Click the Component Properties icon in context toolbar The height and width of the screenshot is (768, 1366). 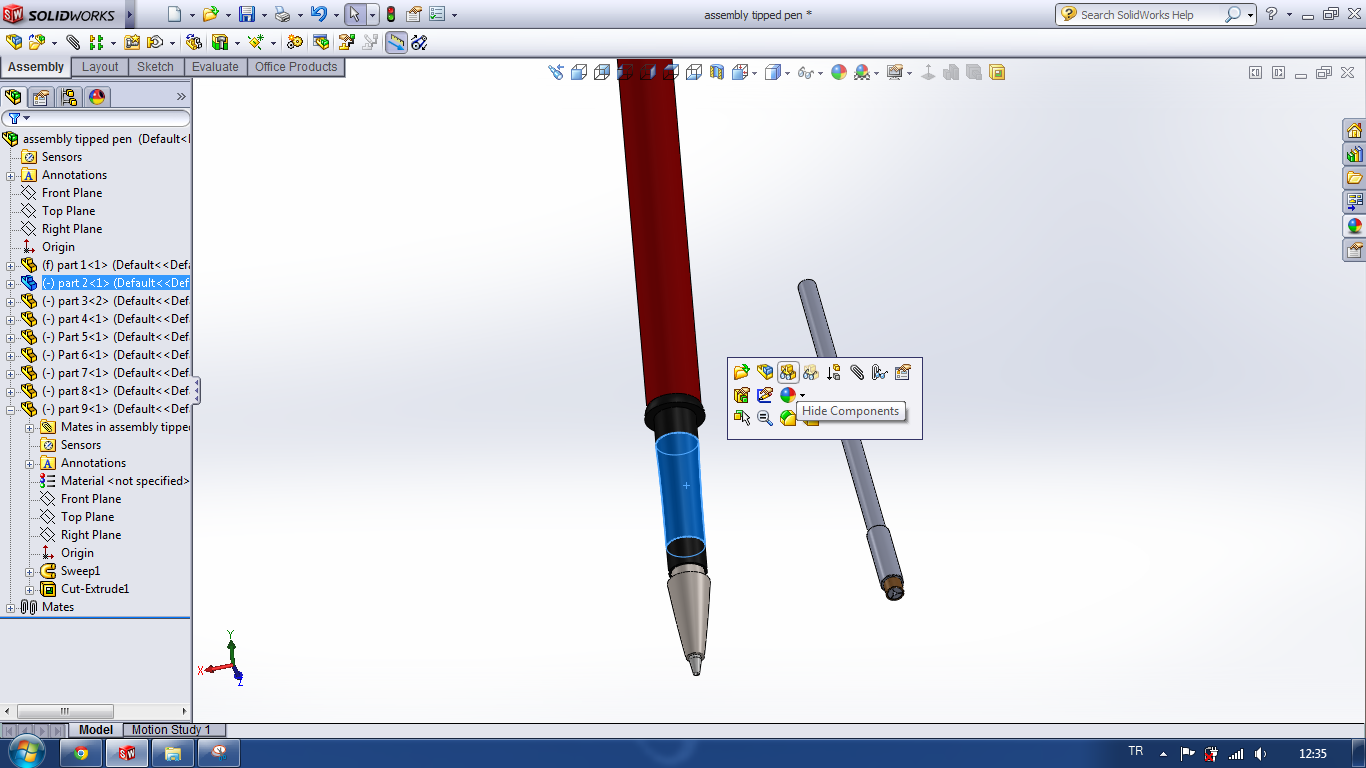pyautogui.click(x=903, y=372)
